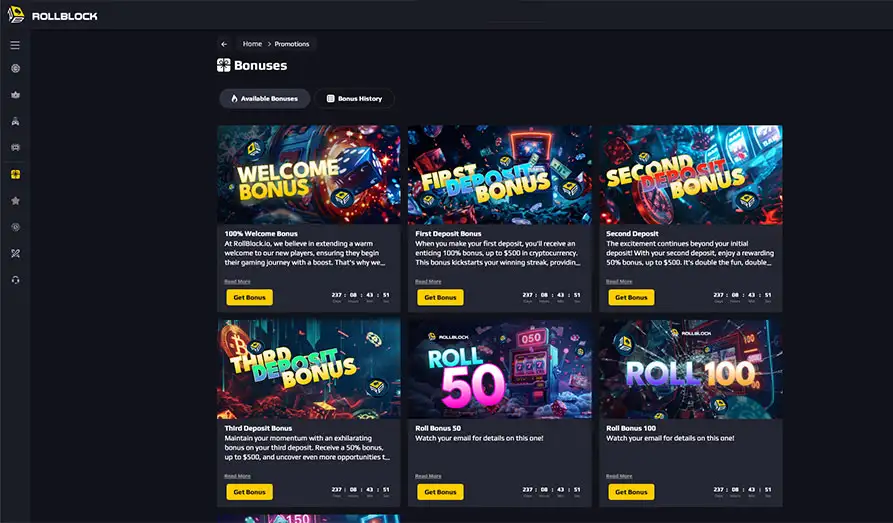Screen dimensions: 893x523
Task: Expand Read More under Roll Bonus 50
Action: 428,476
